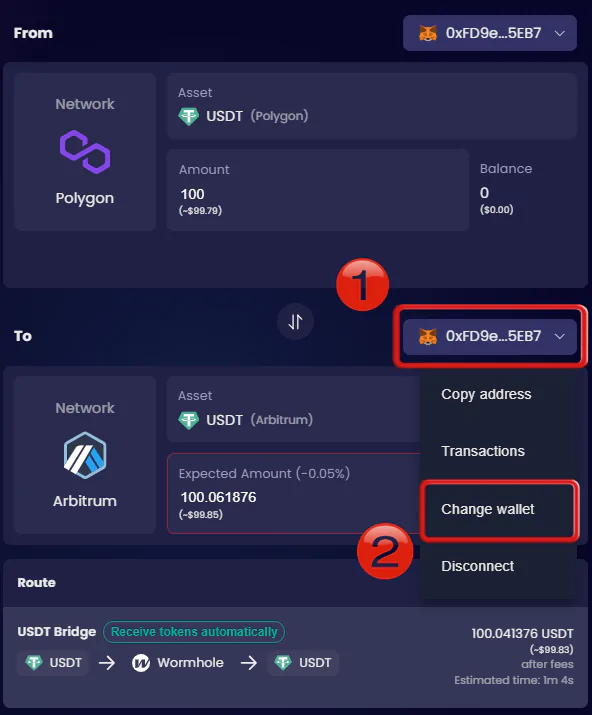Click the Amount field showing 100
The image size is (592, 715).
[x=318, y=190]
